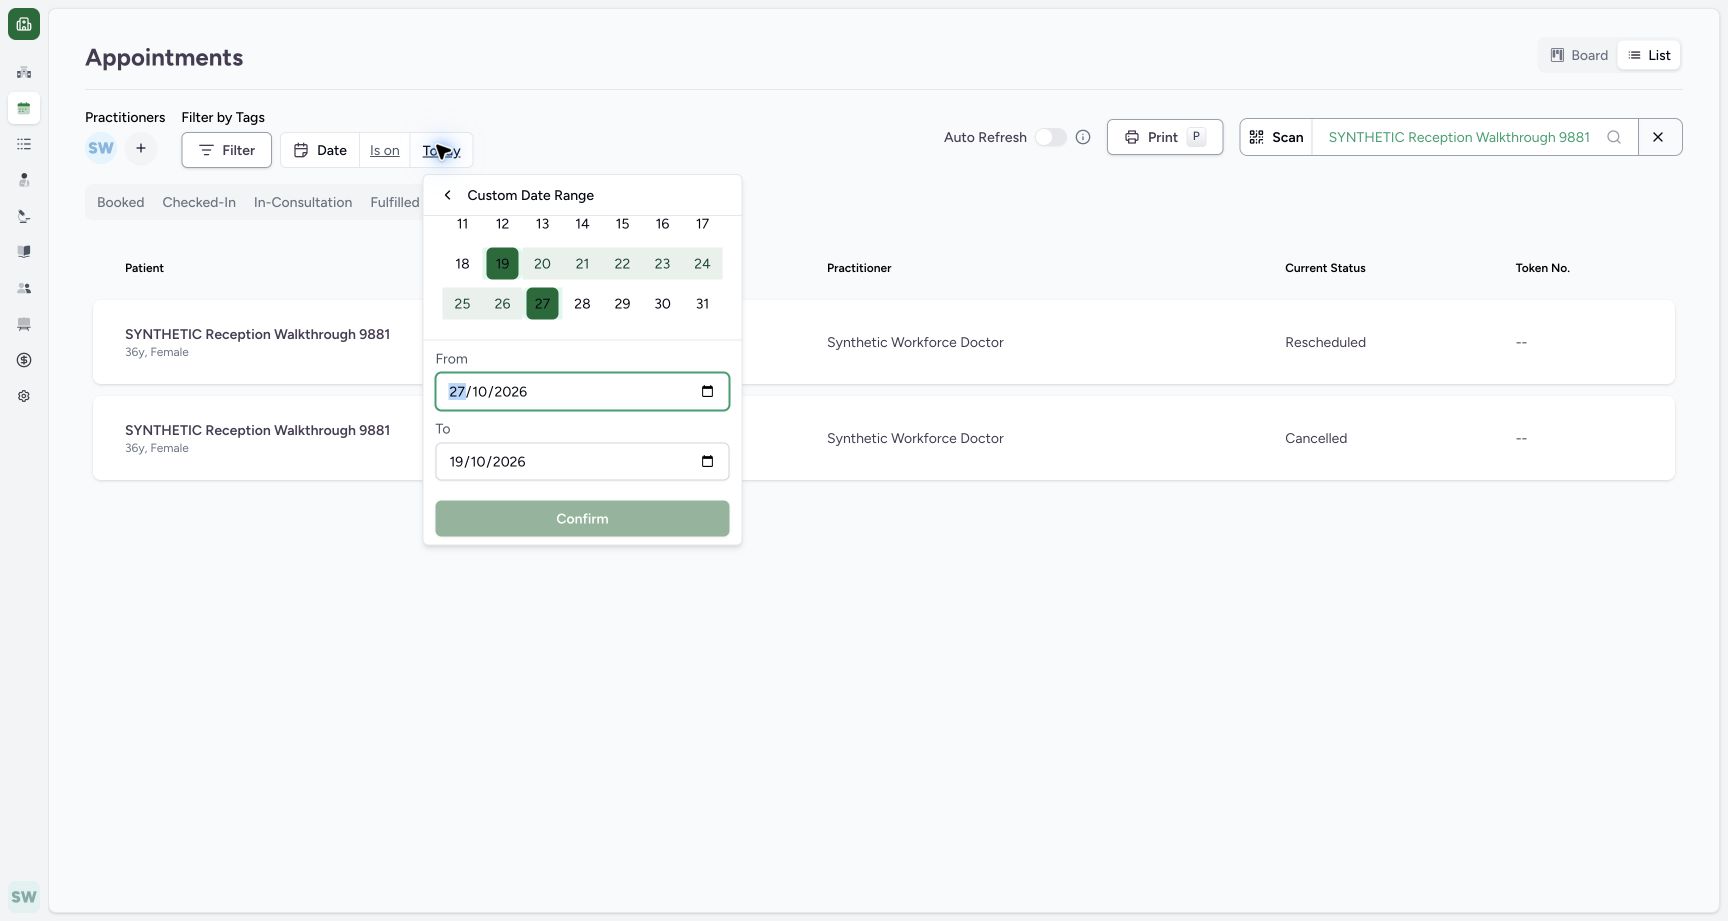
Task: Open the settings gear sidebar icon
Action: [x=24, y=396]
